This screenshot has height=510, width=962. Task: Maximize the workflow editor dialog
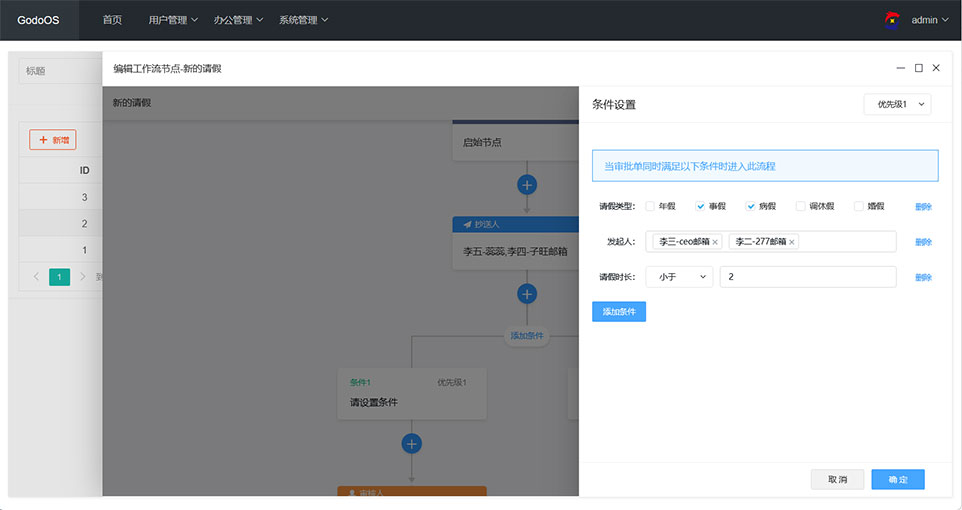[918, 68]
